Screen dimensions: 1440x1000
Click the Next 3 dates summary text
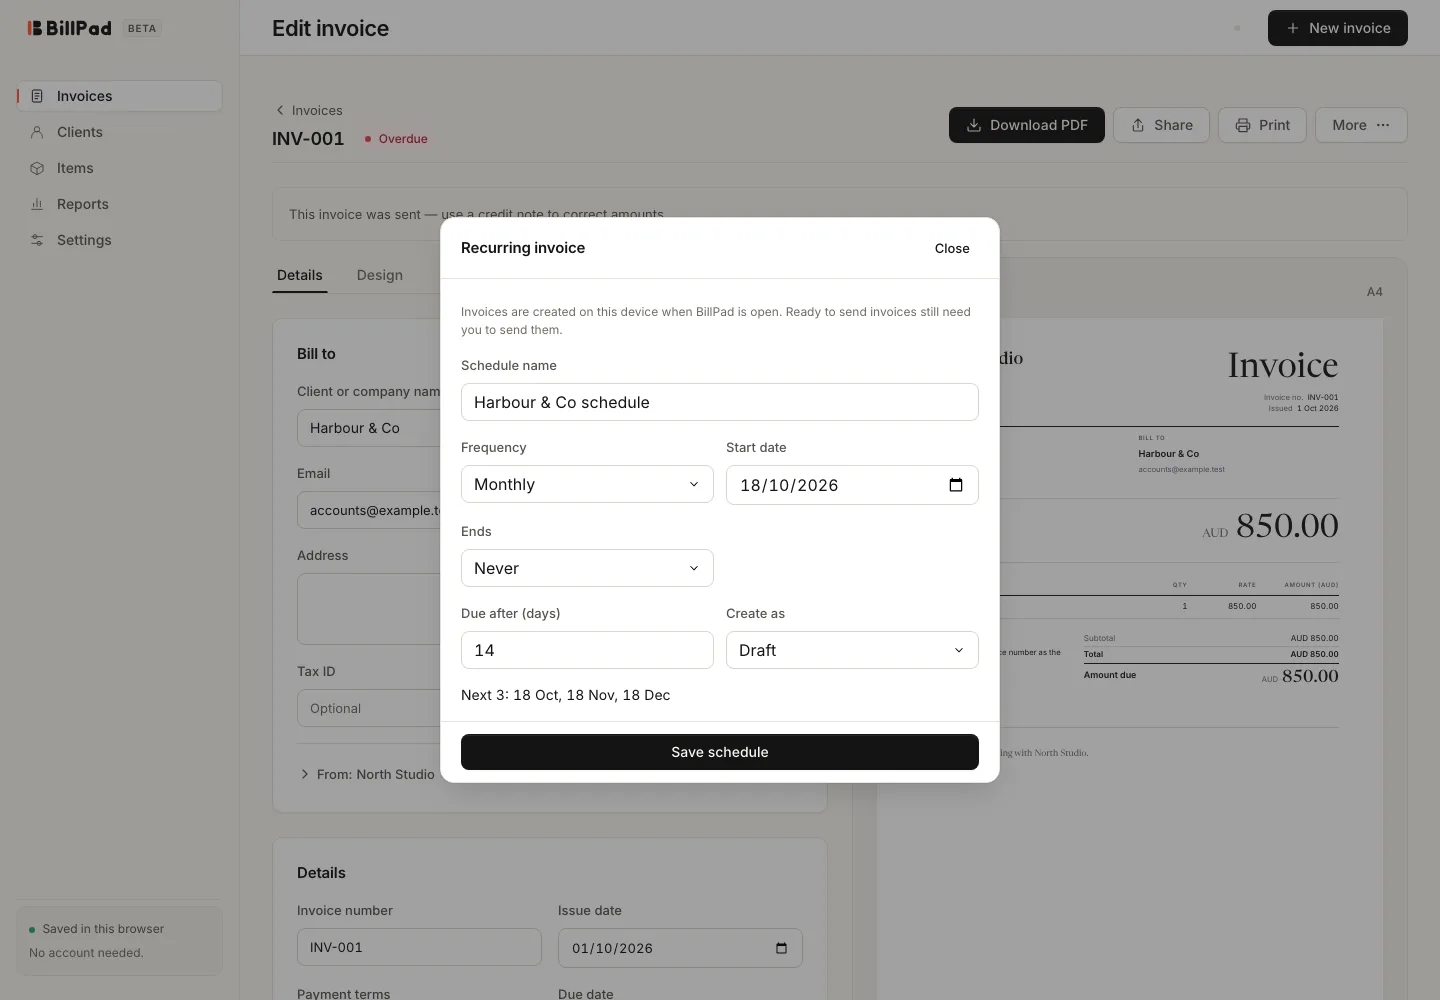point(566,695)
